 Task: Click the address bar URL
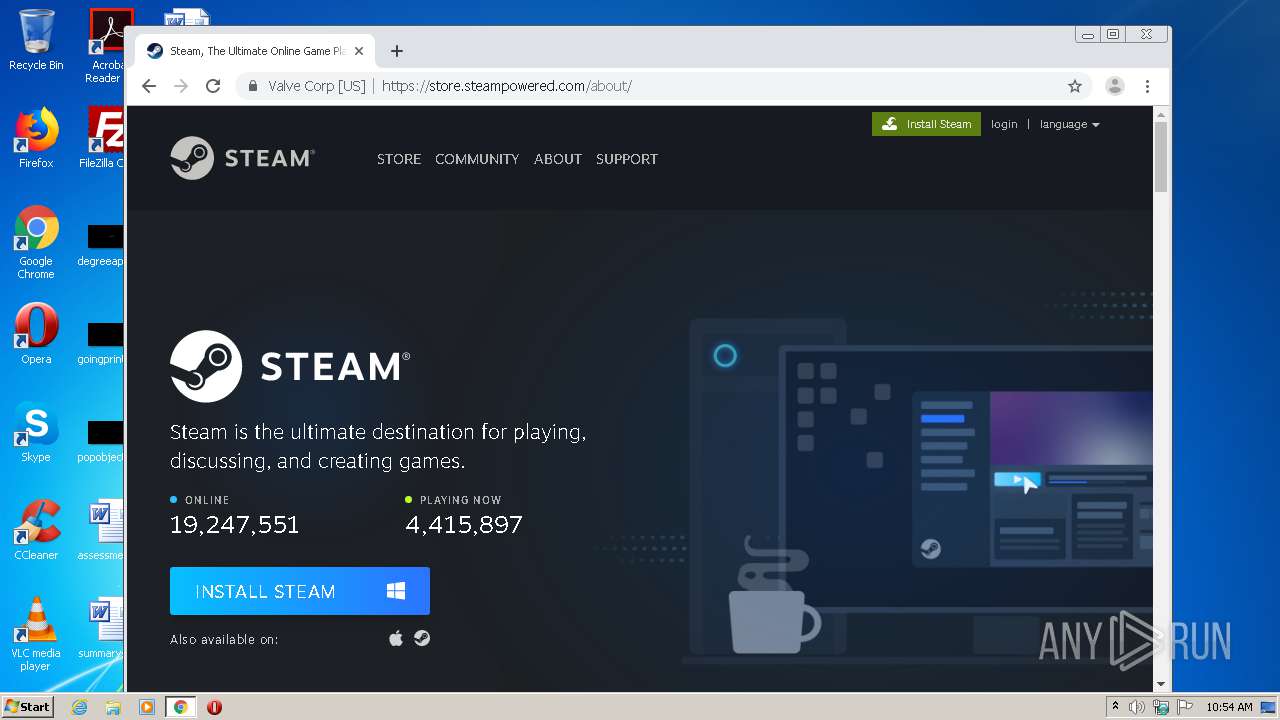tap(507, 86)
